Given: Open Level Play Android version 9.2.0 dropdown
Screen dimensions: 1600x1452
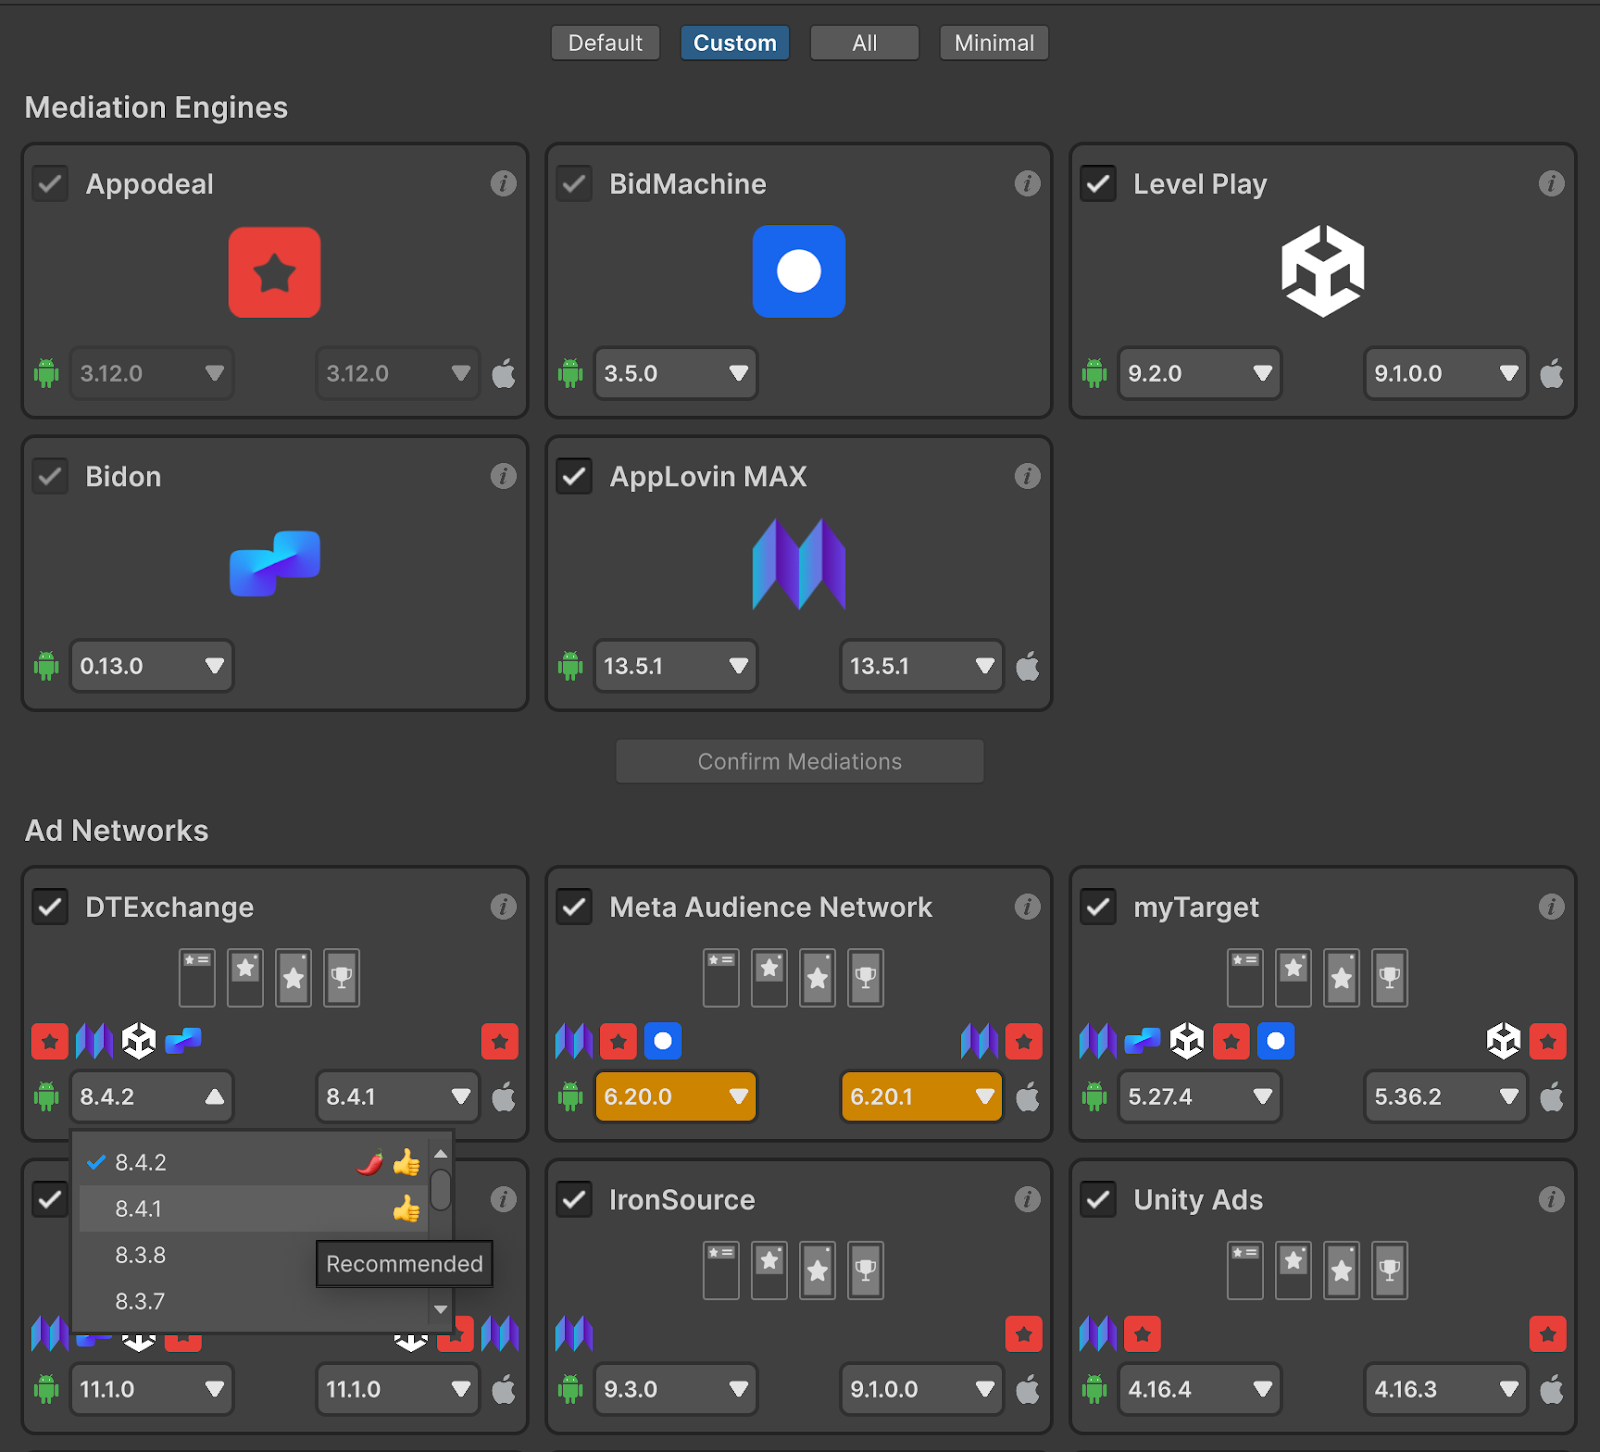Looking at the screenshot, I should [x=1199, y=374].
